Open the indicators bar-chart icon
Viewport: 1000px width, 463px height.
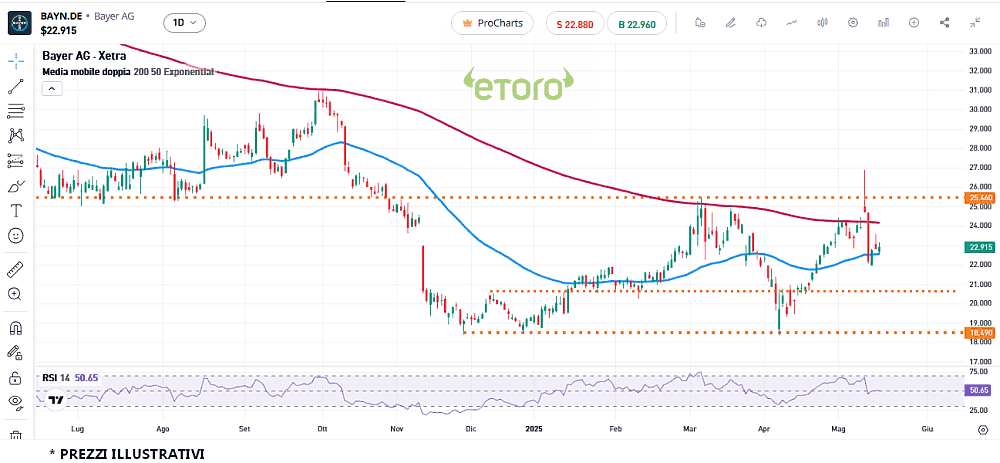pos(883,23)
